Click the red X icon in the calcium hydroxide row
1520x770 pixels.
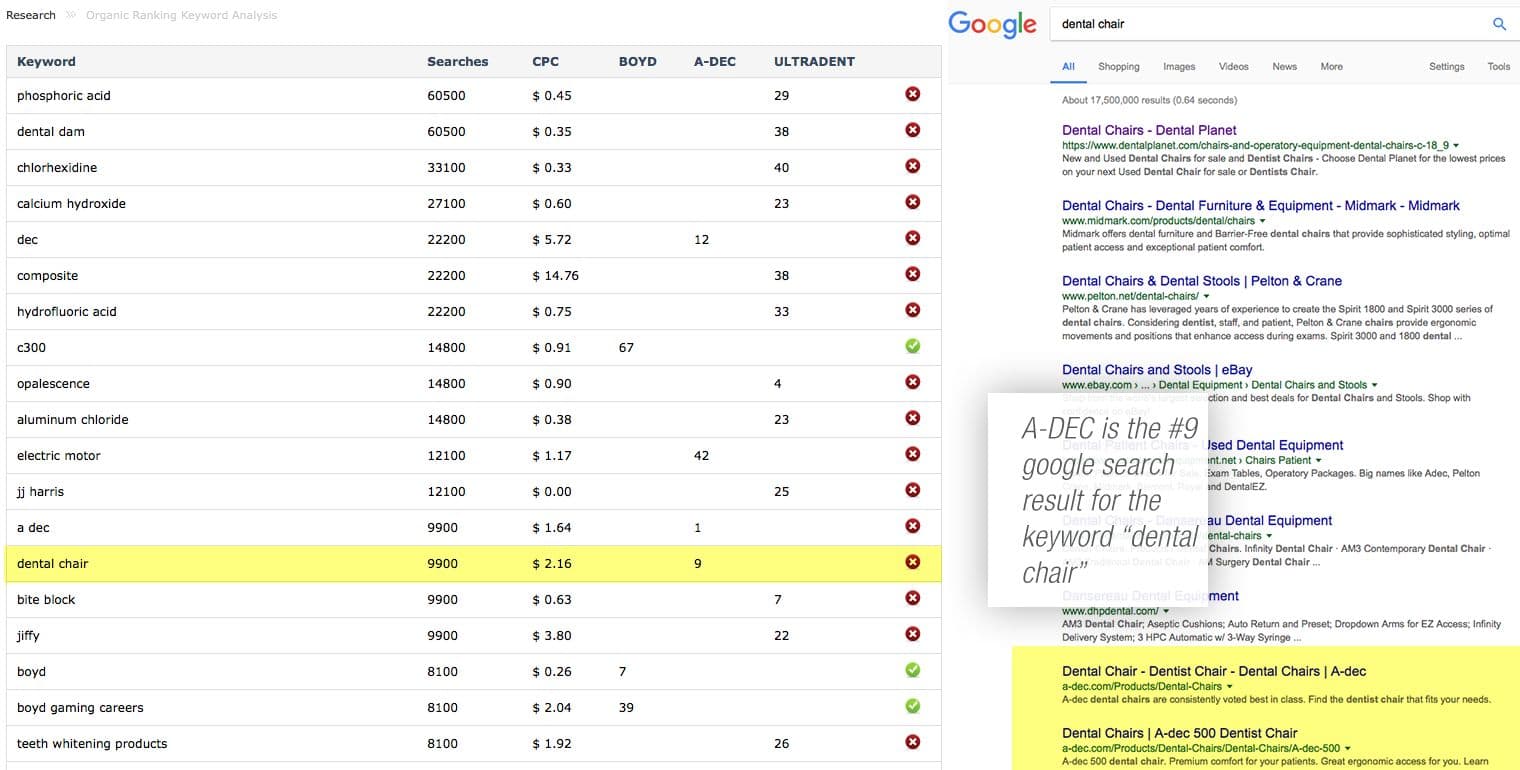click(912, 202)
